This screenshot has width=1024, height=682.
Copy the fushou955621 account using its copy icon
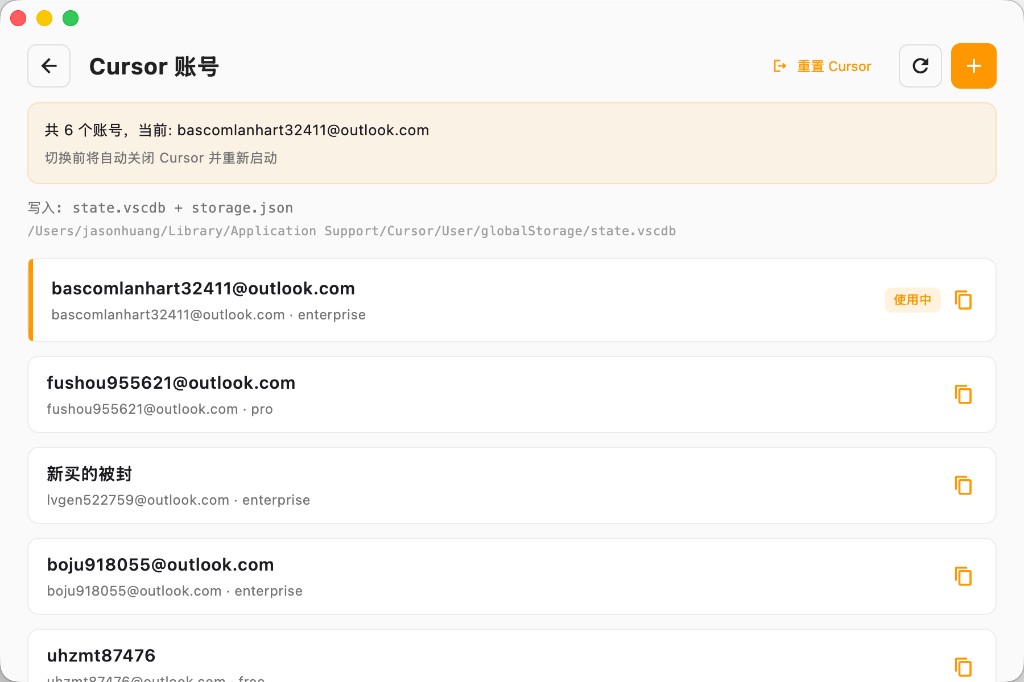963,395
